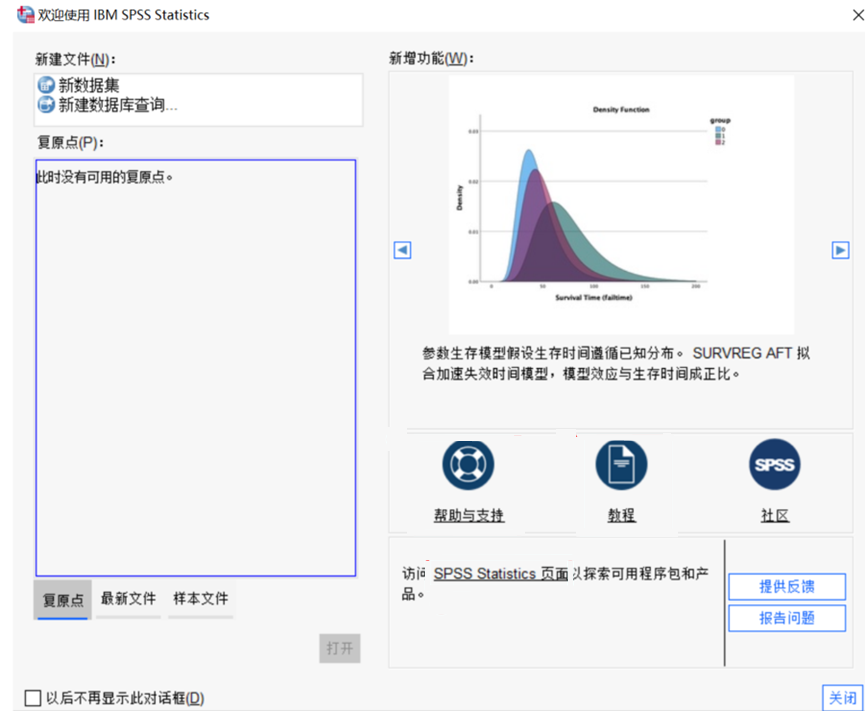Viewport: 865px width, 711px height.
Task: Advance to the next new feature slide
Action: click(840, 250)
